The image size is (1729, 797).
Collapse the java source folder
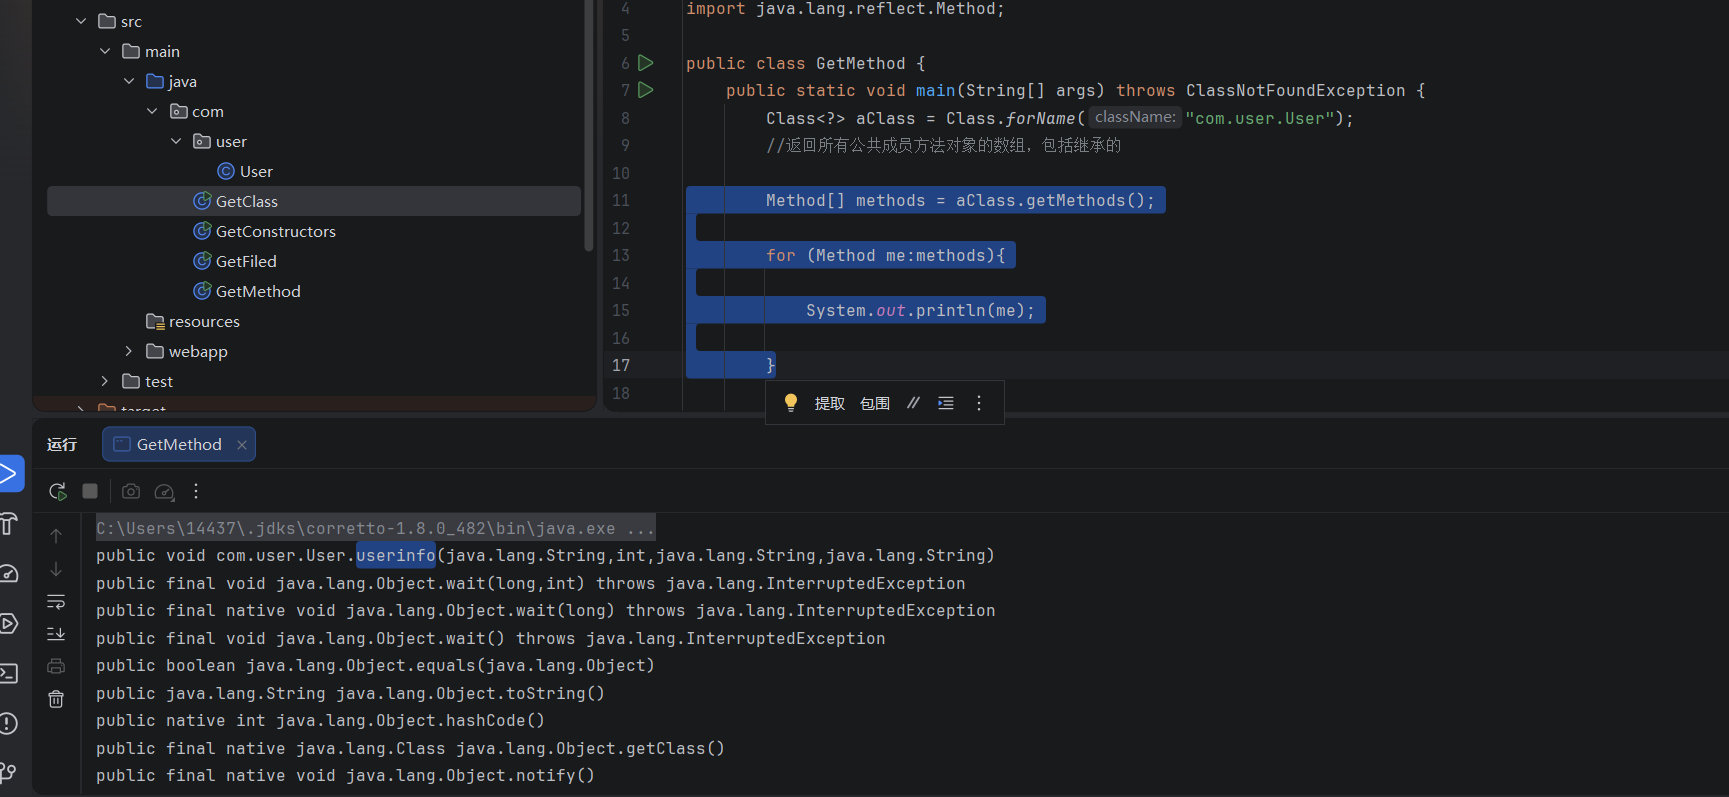(129, 81)
